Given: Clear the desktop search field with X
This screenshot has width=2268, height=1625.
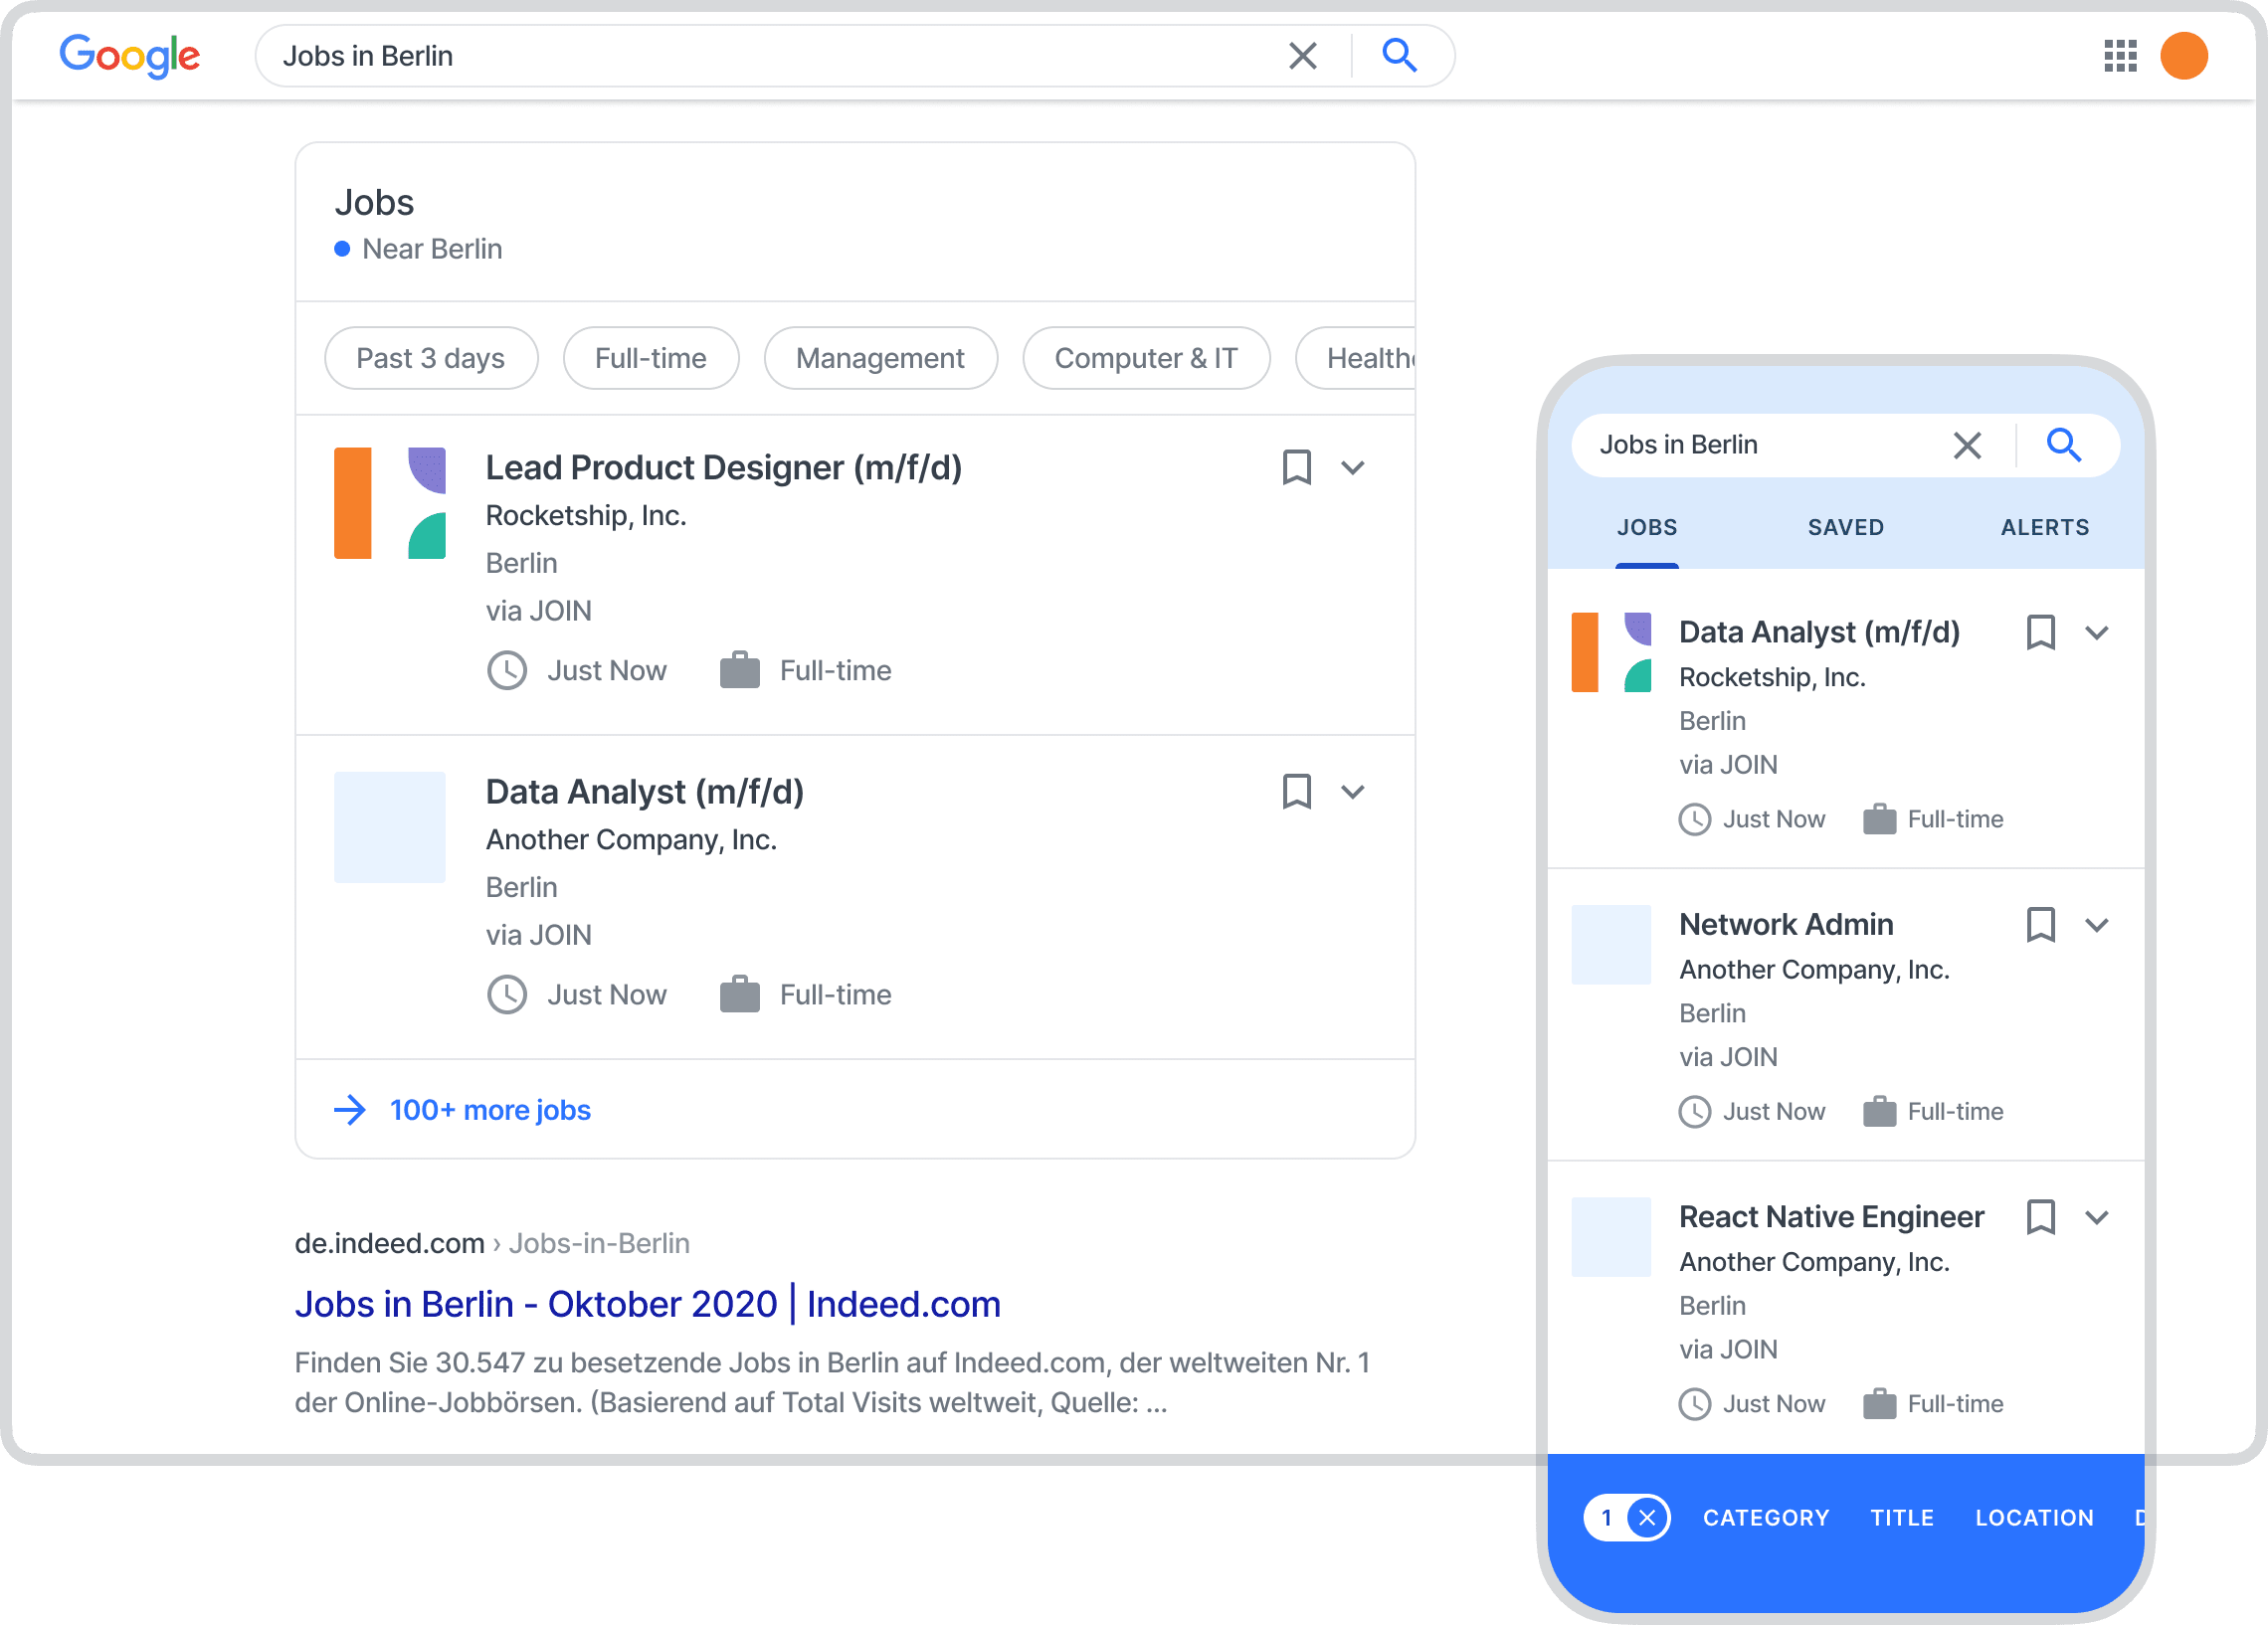Looking at the screenshot, I should pyautogui.click(x=1302, y=56).
